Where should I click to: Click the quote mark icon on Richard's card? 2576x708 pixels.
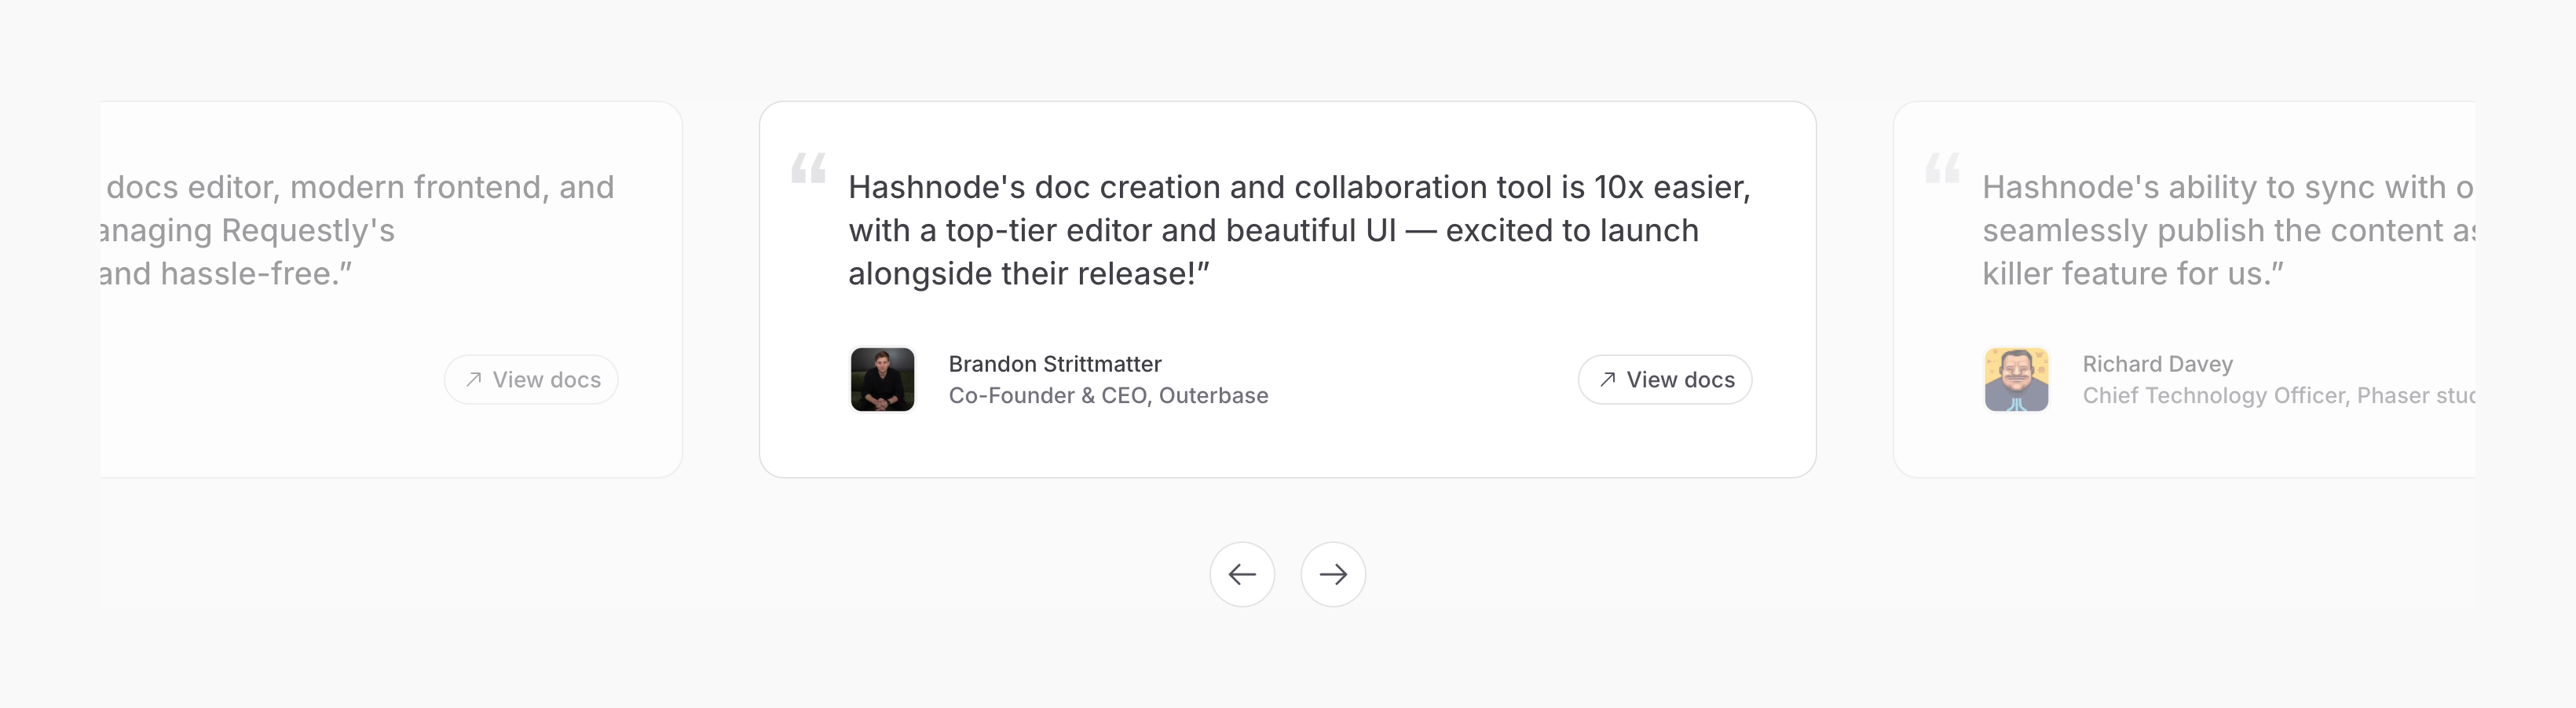tap(1942, 168)
